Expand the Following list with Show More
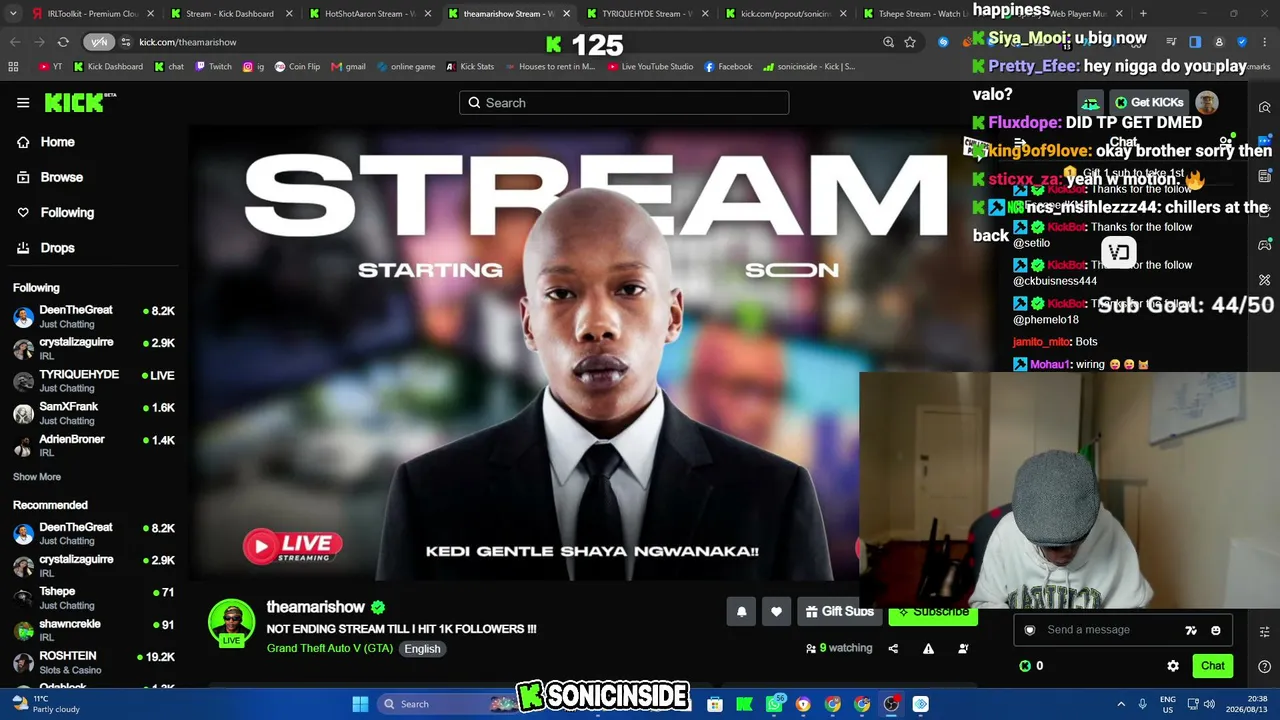The image size is (1280, 720). tap(37, 477)
